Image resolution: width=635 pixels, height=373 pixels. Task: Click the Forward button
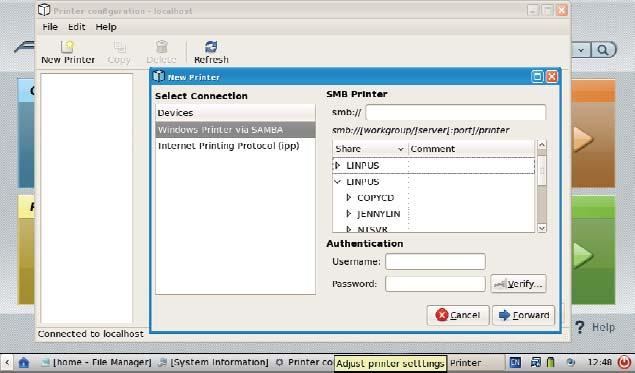coord(524,315)
